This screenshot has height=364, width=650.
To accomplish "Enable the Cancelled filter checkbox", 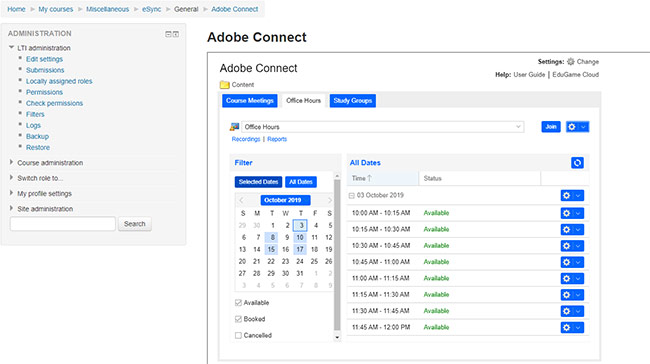I will coord(238,335).
